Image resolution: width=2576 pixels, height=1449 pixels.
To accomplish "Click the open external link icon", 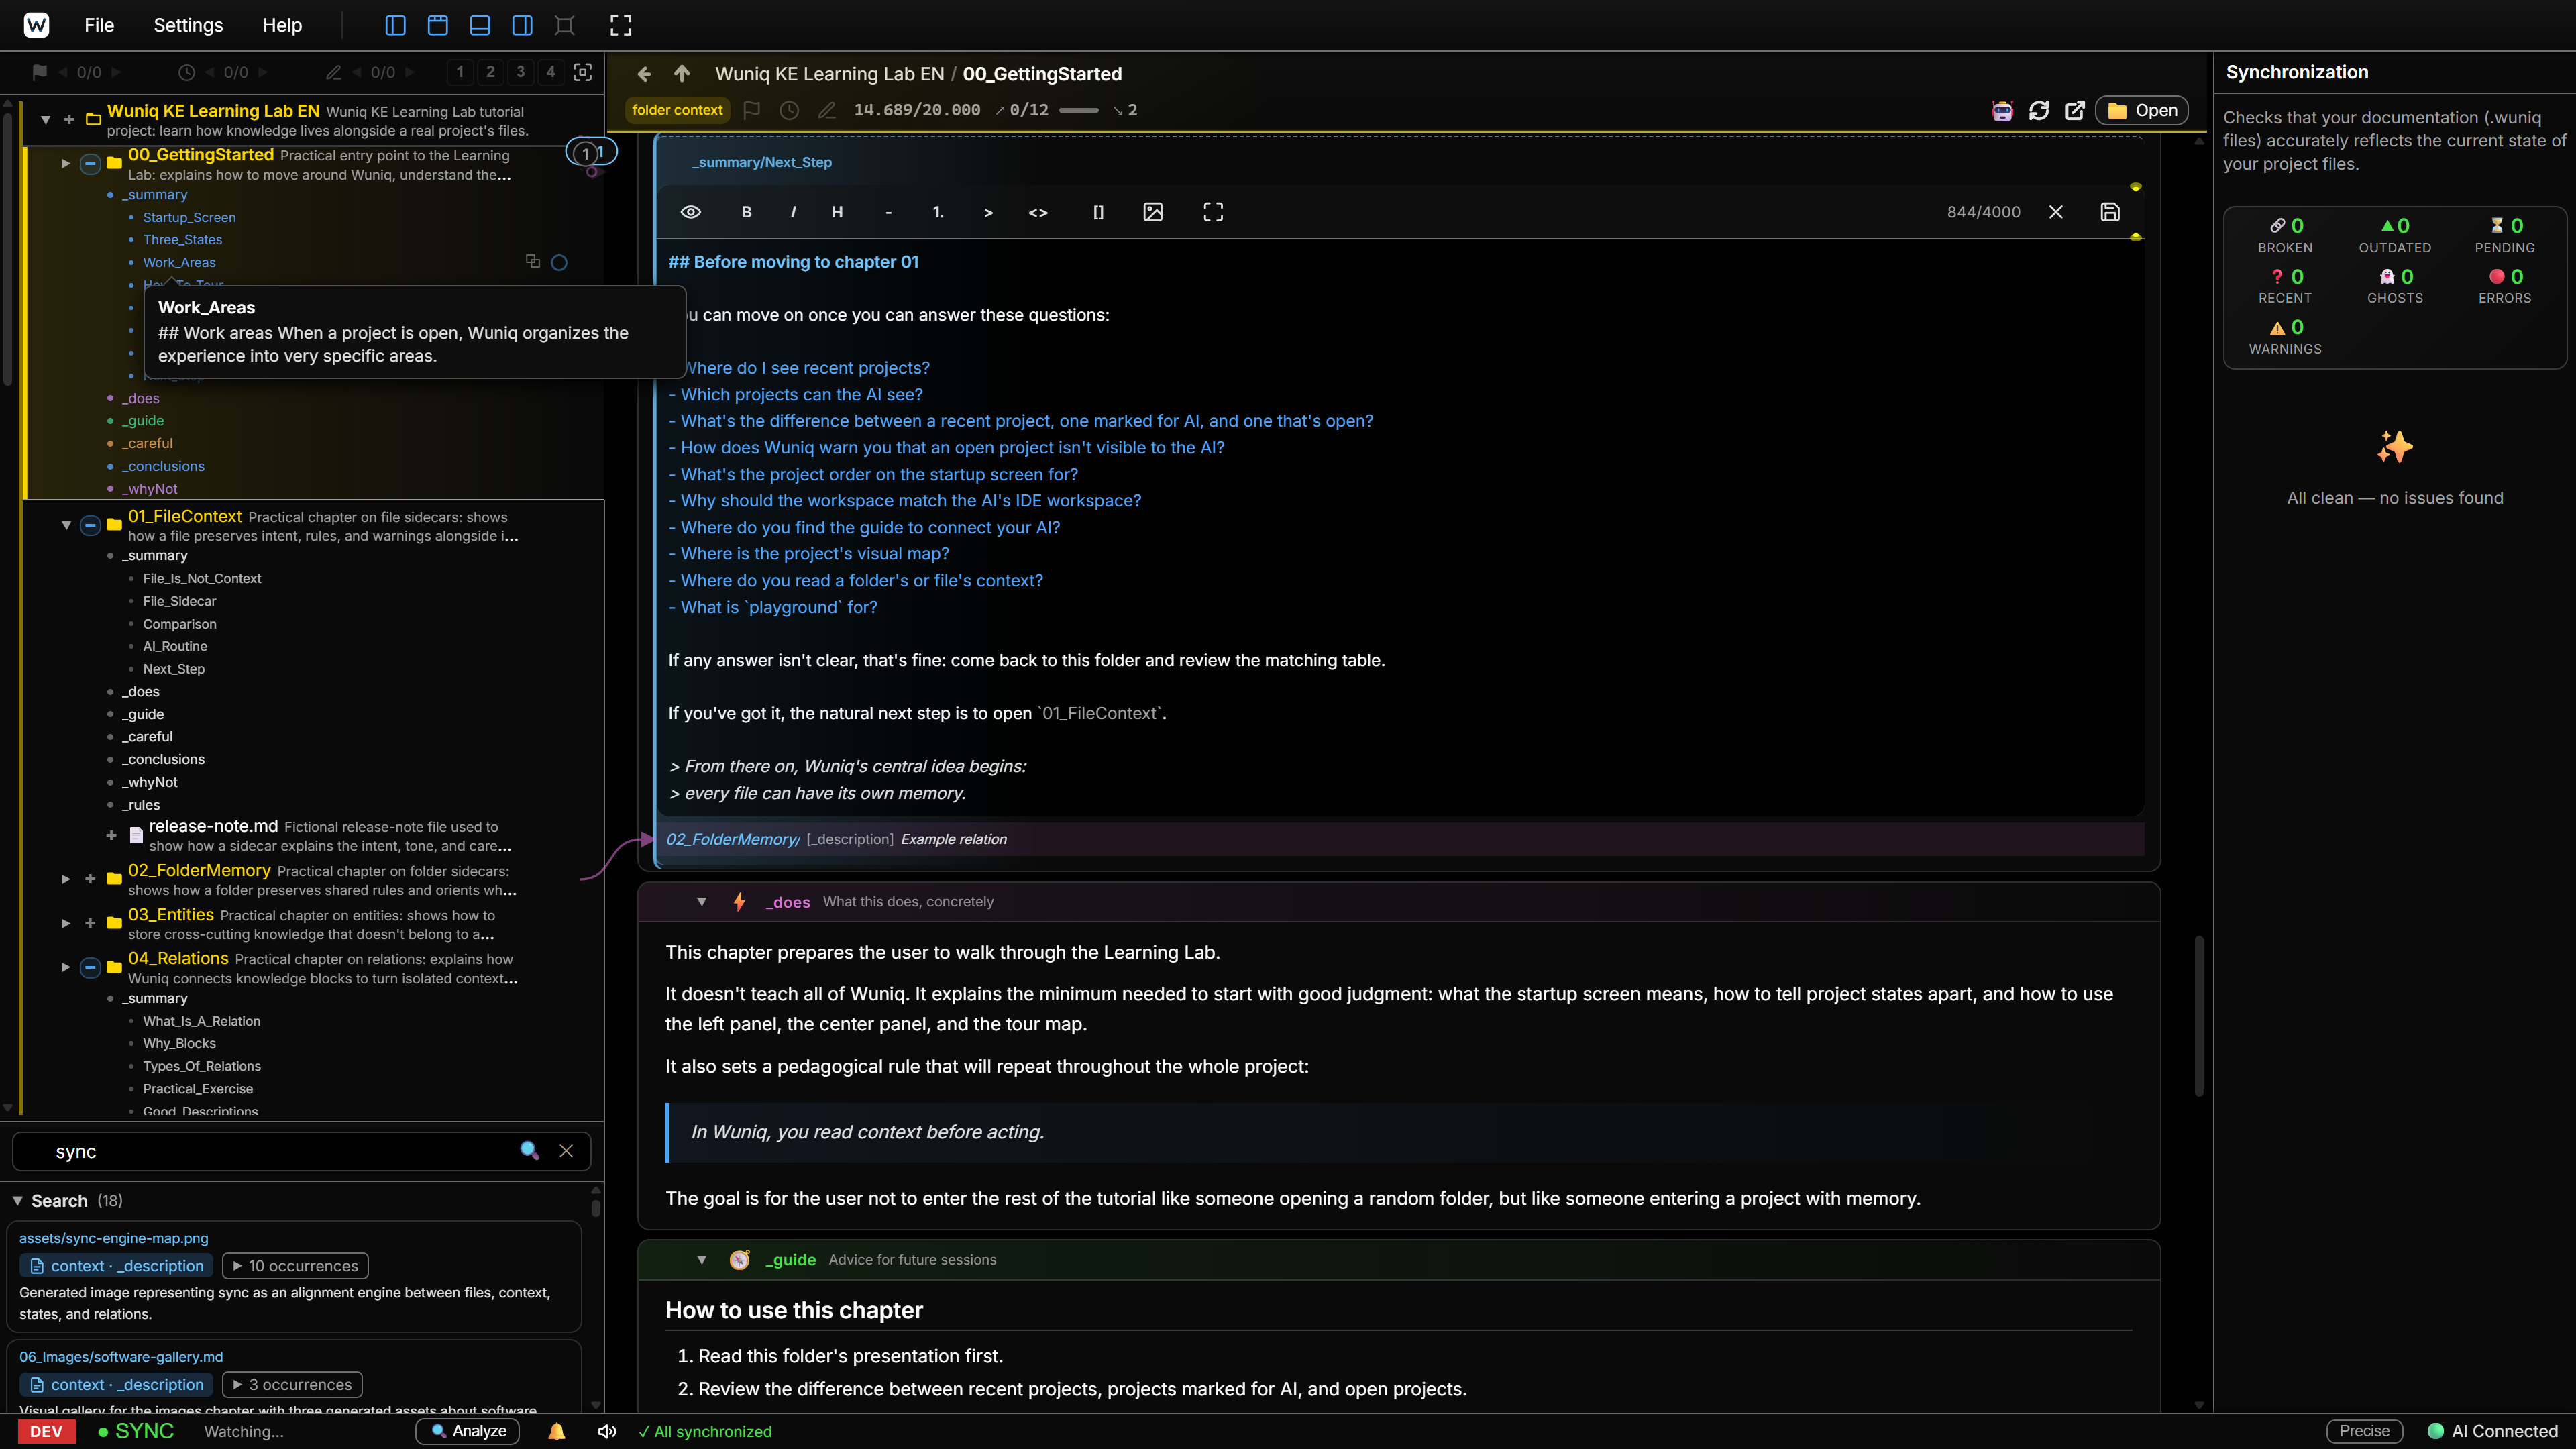I will pyautogui.click(x=2076, y=110).
